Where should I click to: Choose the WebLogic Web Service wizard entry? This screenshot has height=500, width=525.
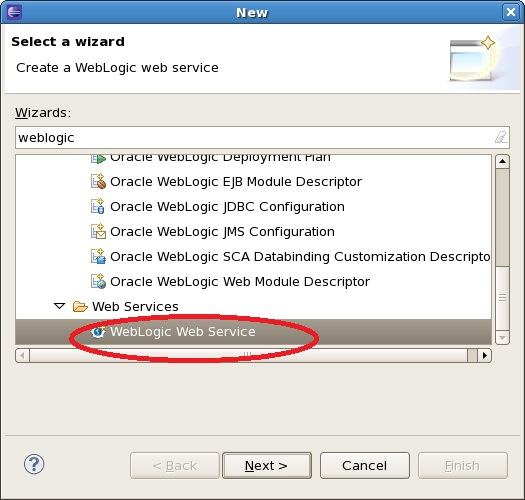[183, 332]
